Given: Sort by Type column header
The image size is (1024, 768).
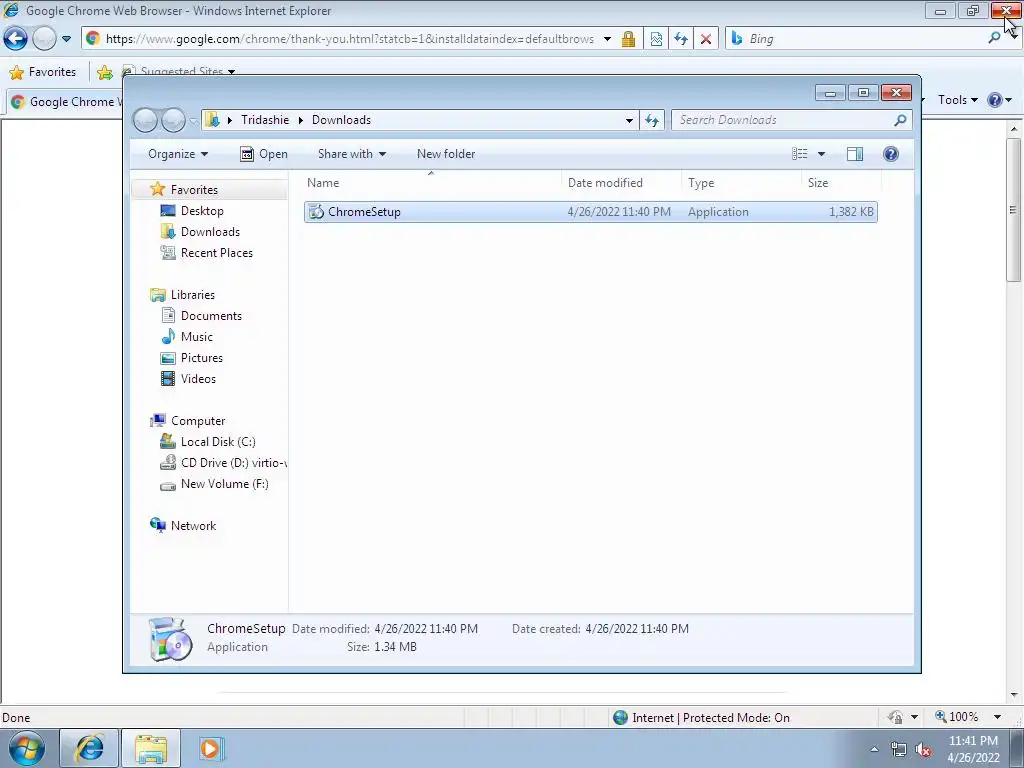Looking at the screenshot, I should click(741, 183).
